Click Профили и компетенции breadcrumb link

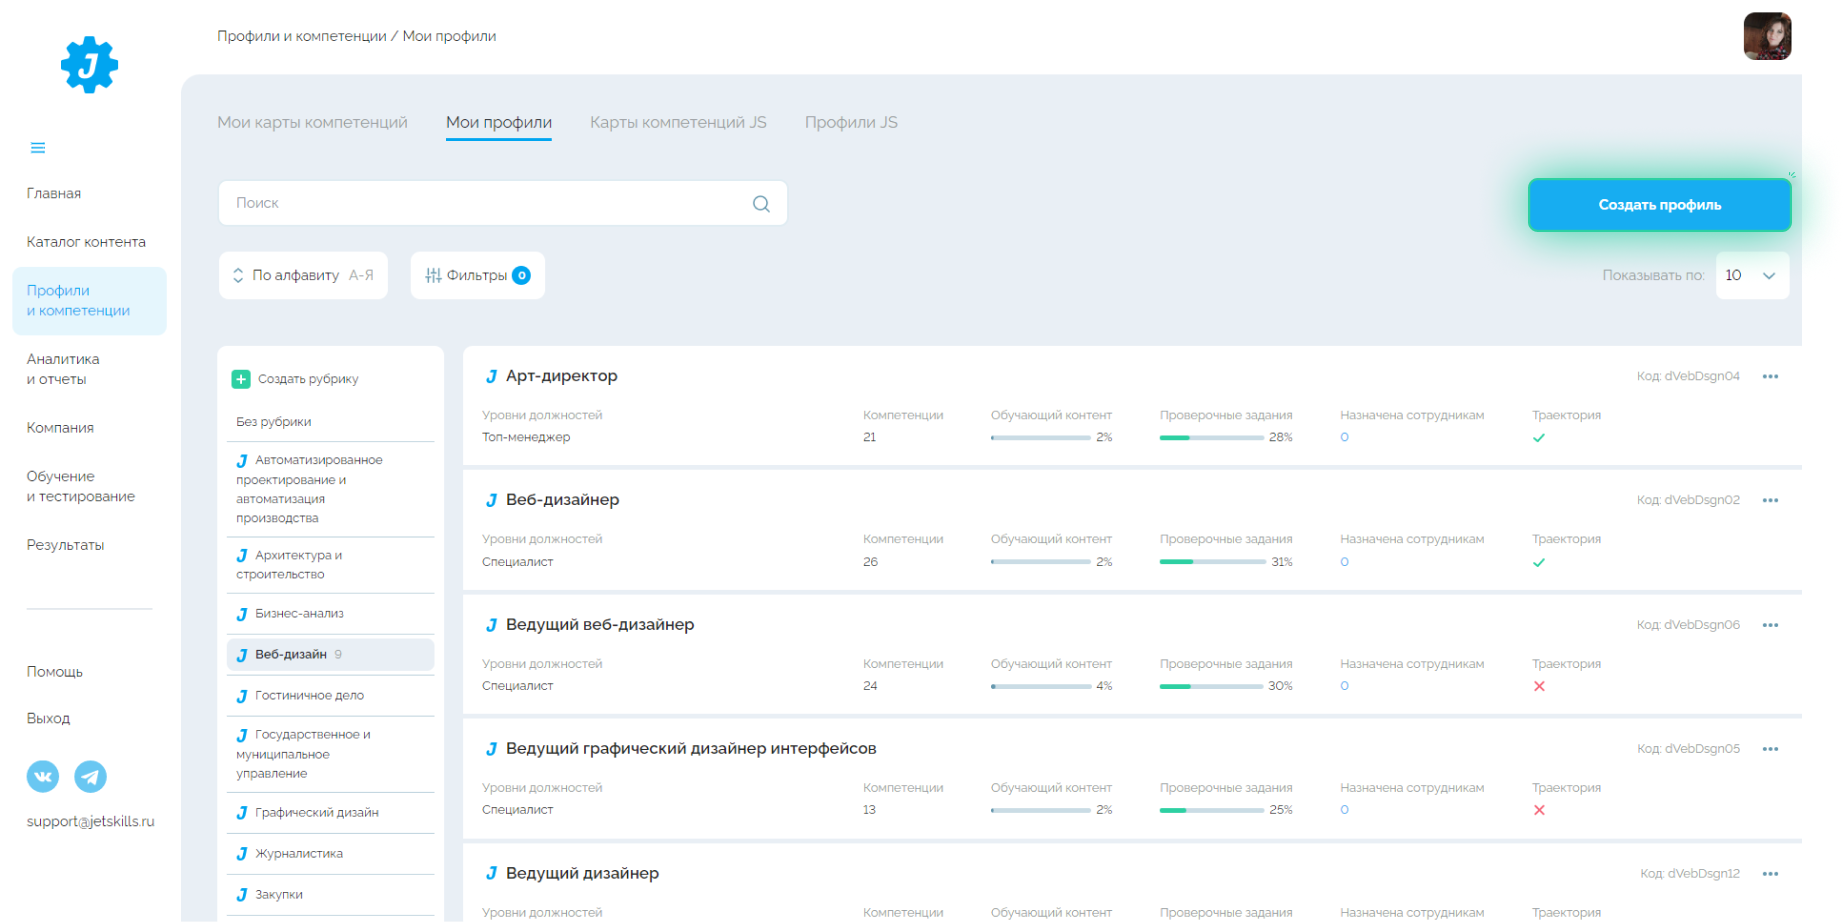click(302, 36)
